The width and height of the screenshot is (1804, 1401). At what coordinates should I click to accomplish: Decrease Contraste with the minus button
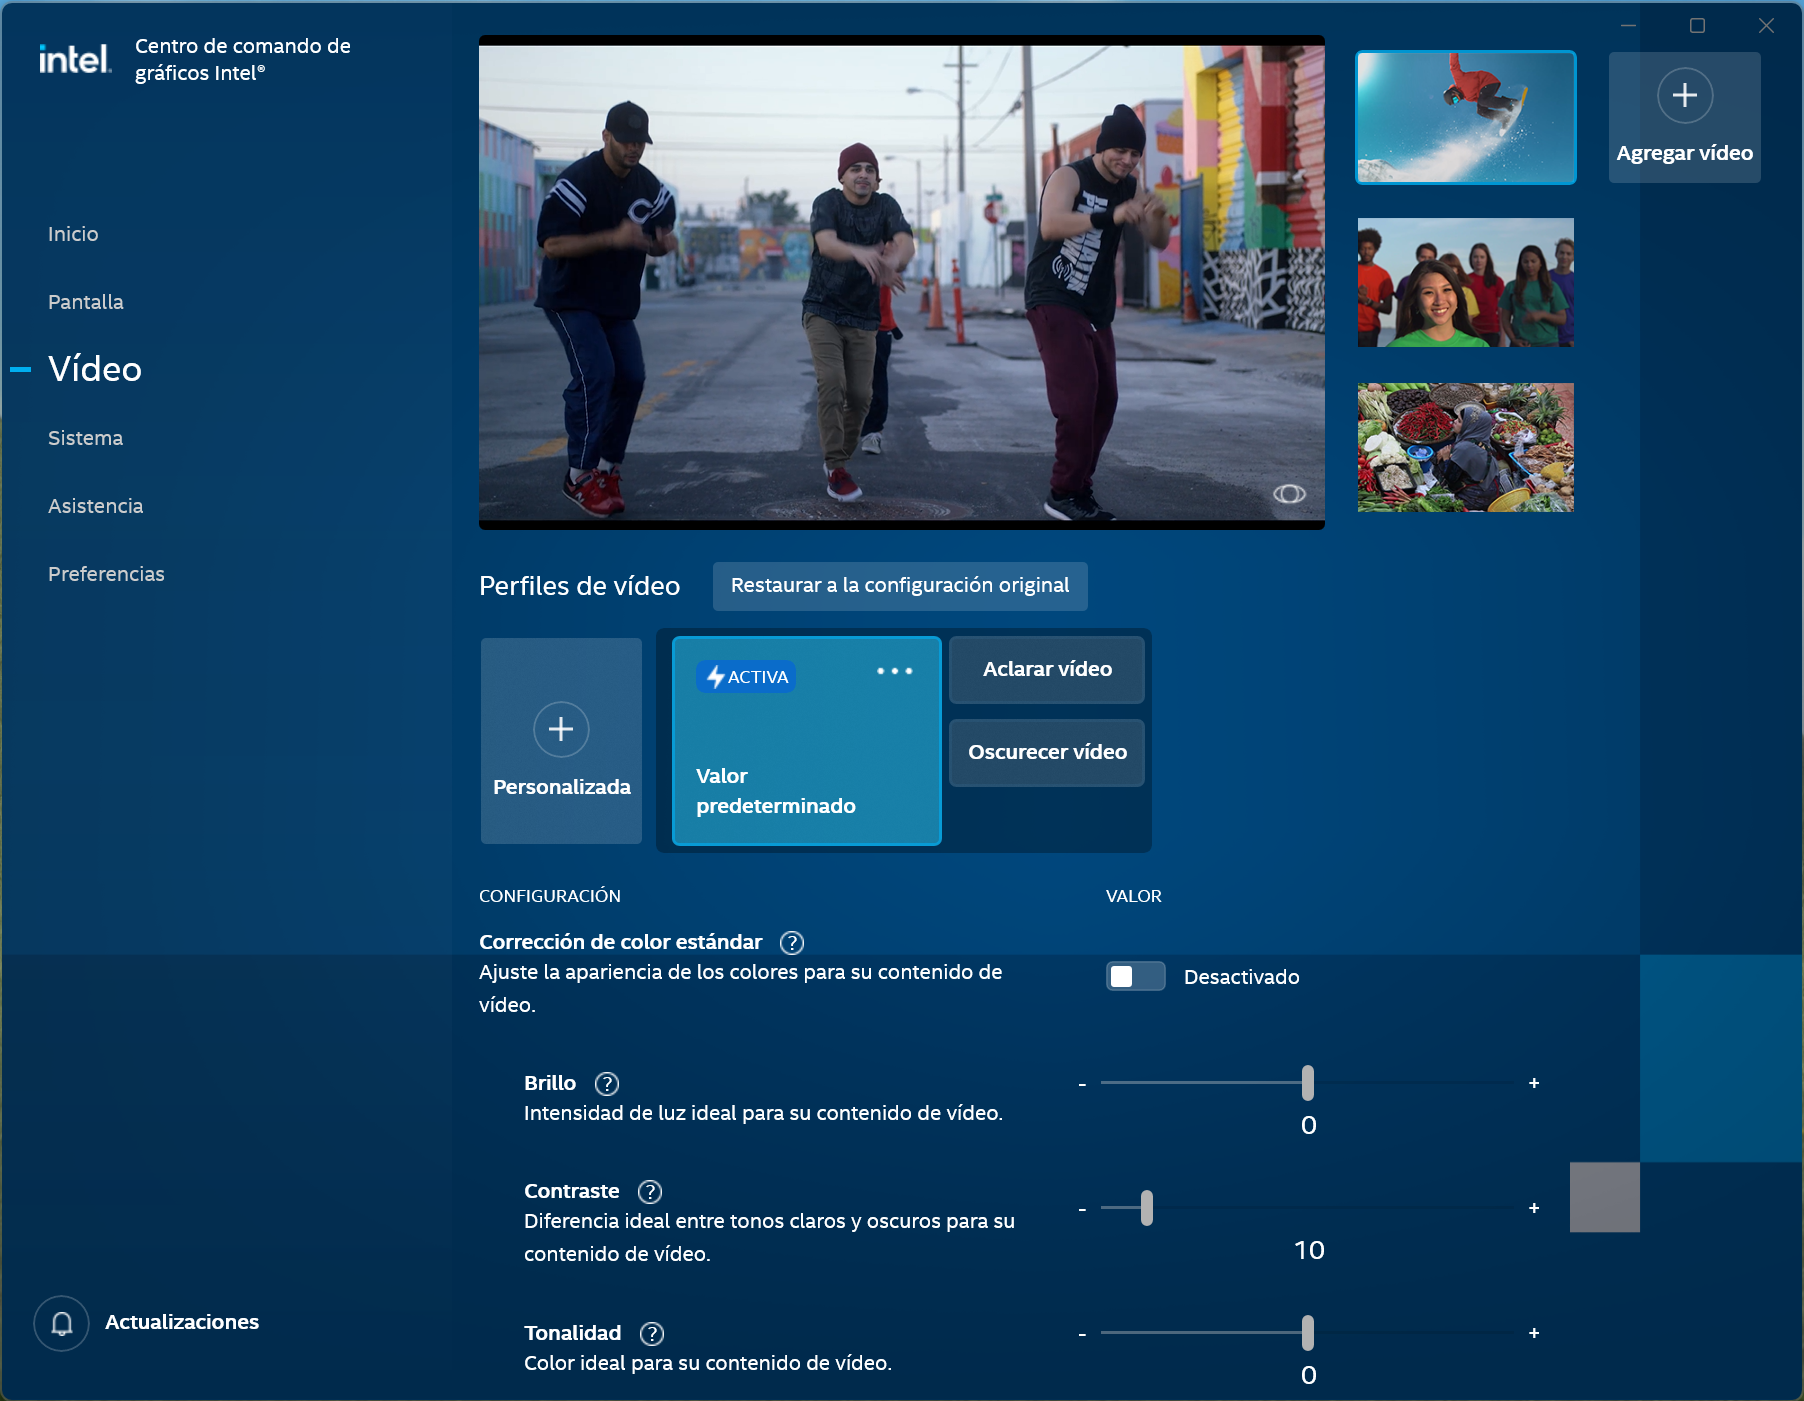coord(1082,1209)
